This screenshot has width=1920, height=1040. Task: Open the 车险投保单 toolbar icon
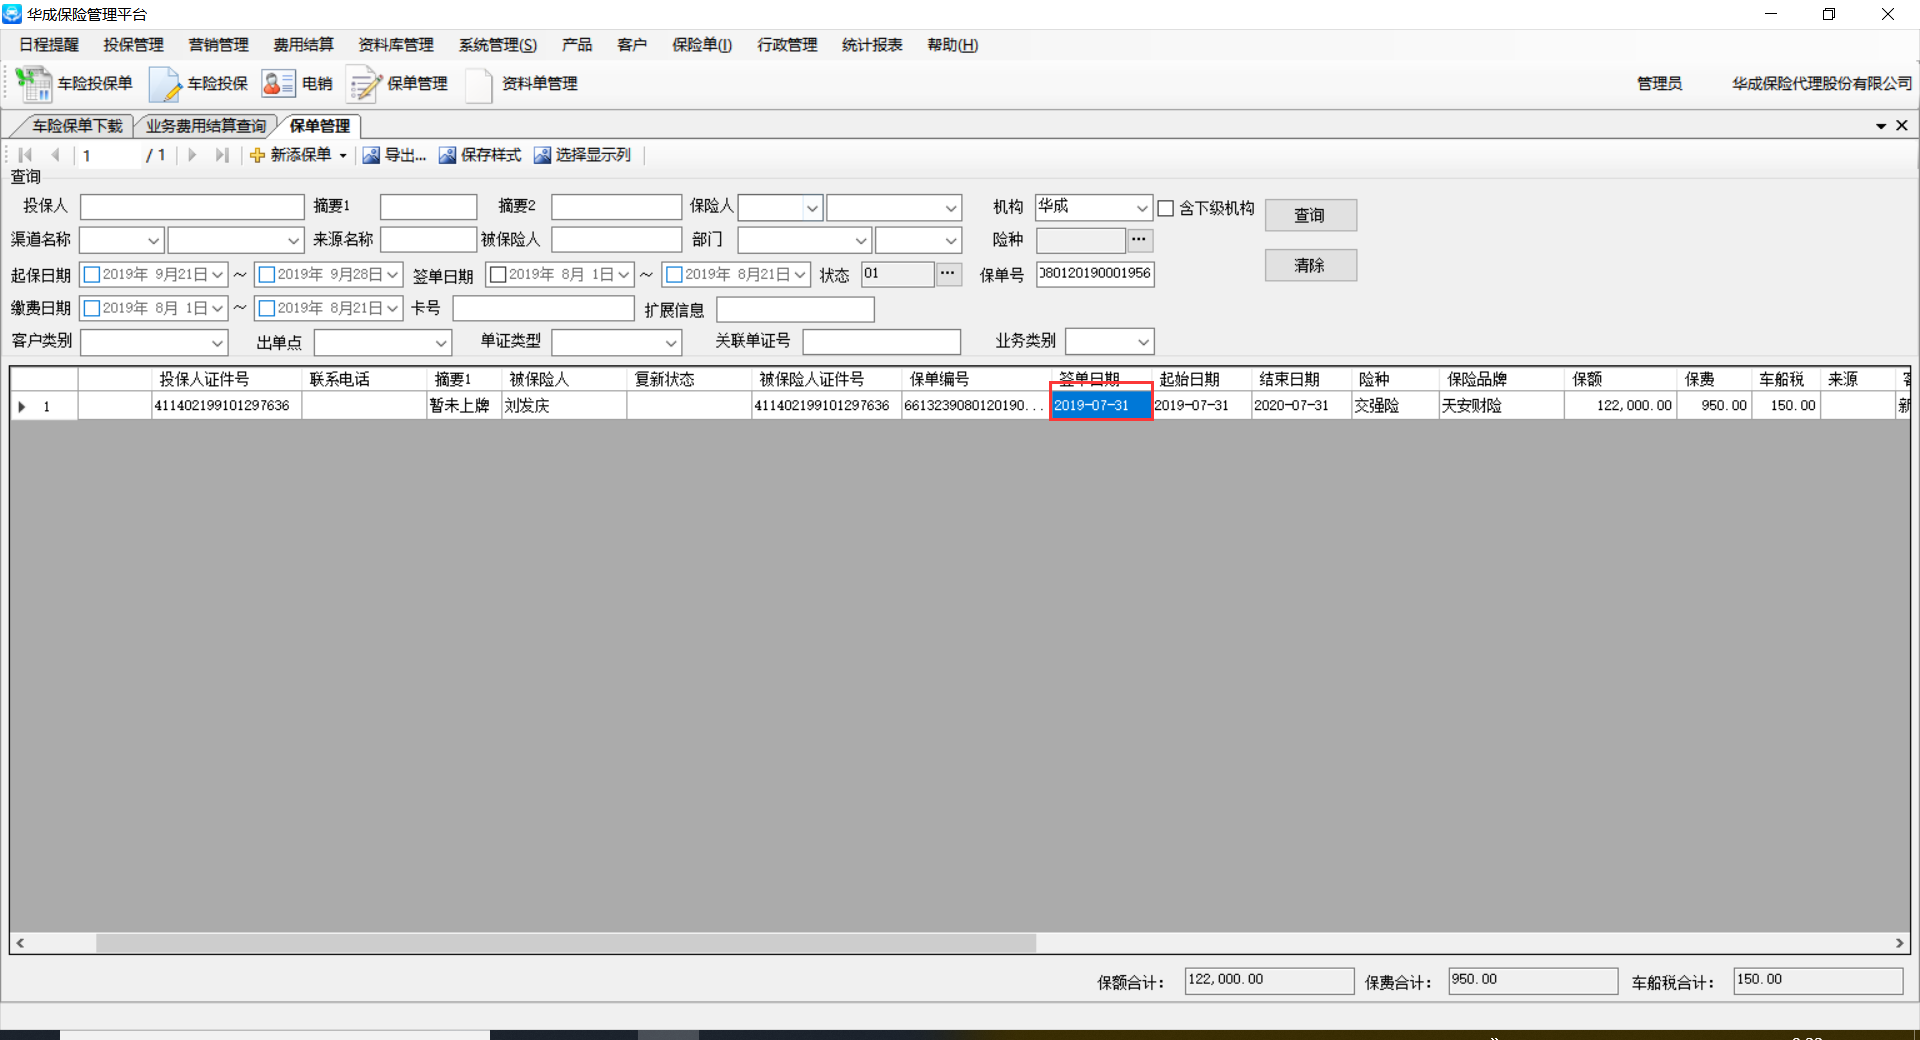(35, 84)
